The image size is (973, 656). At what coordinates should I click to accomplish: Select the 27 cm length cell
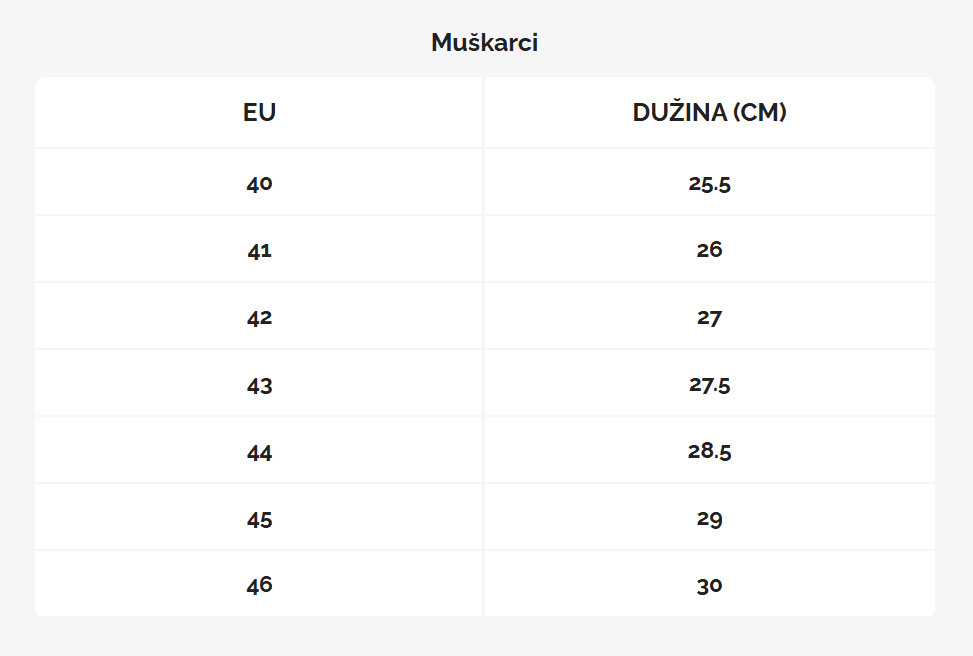(709, 318)
